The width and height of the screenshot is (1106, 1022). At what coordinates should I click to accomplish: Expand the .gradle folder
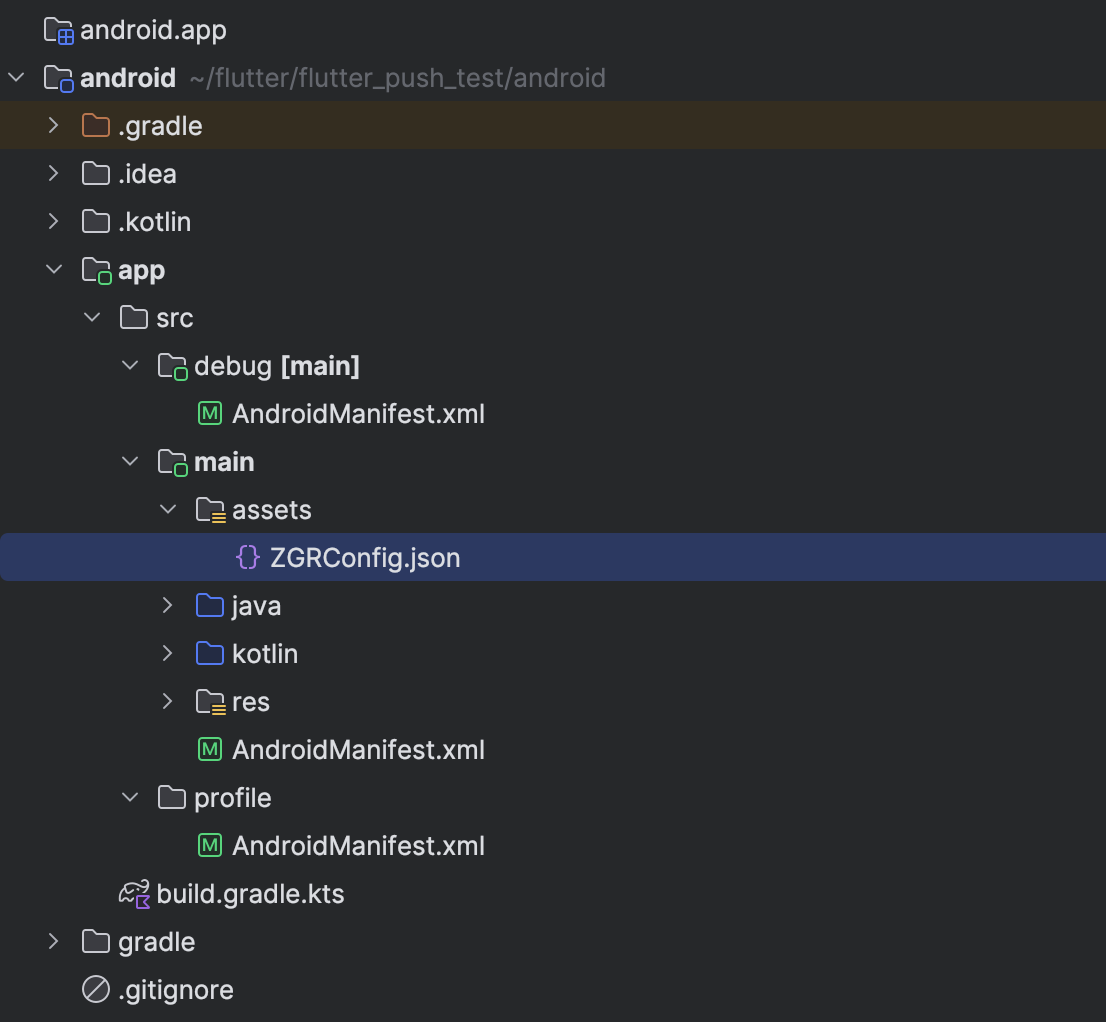click(x=54, y=126)
